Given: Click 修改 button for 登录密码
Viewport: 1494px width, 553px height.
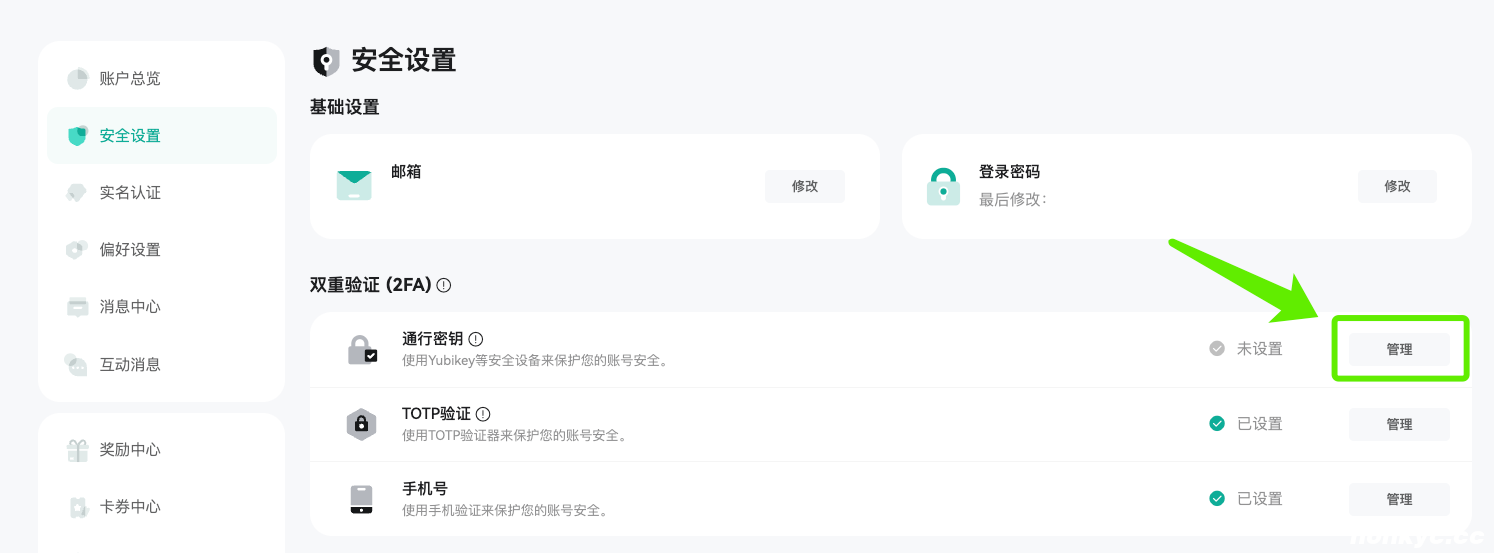Looking at the screenshot, I should 1397,186.
